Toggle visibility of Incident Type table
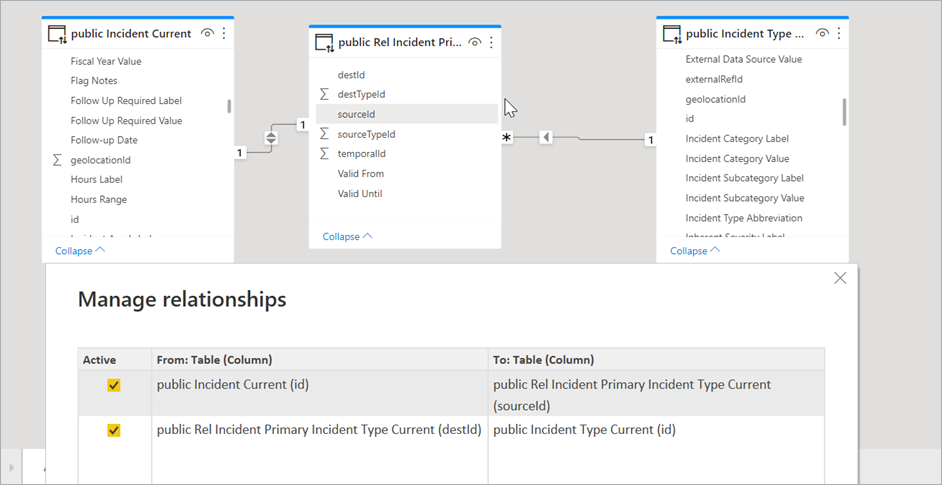Screen dimensions: 942x485 click(x=821, y=33)
